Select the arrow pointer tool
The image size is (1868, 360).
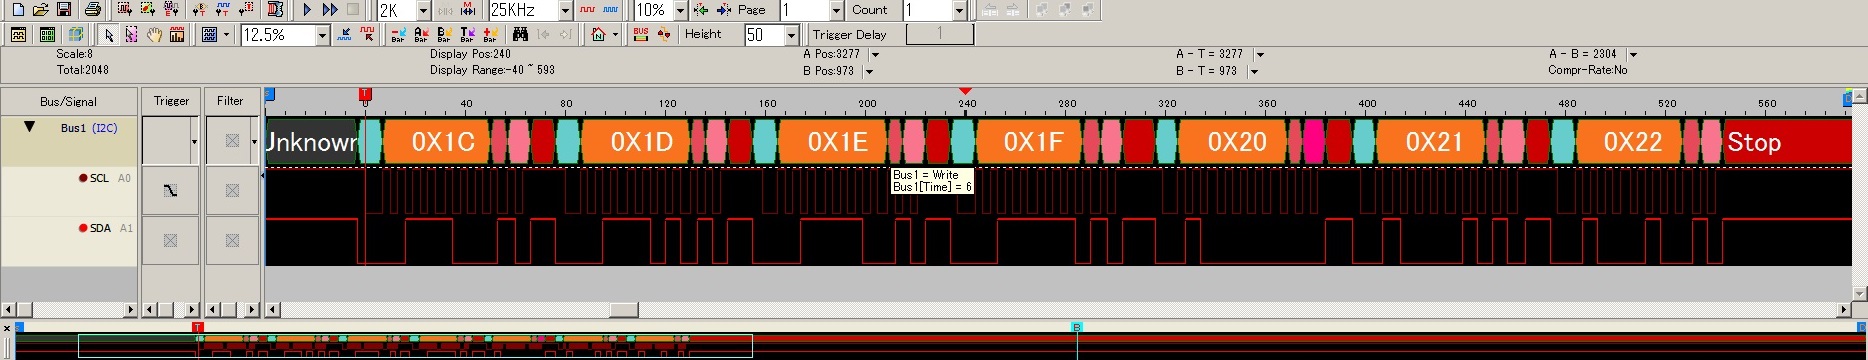(x=109, y=35)
